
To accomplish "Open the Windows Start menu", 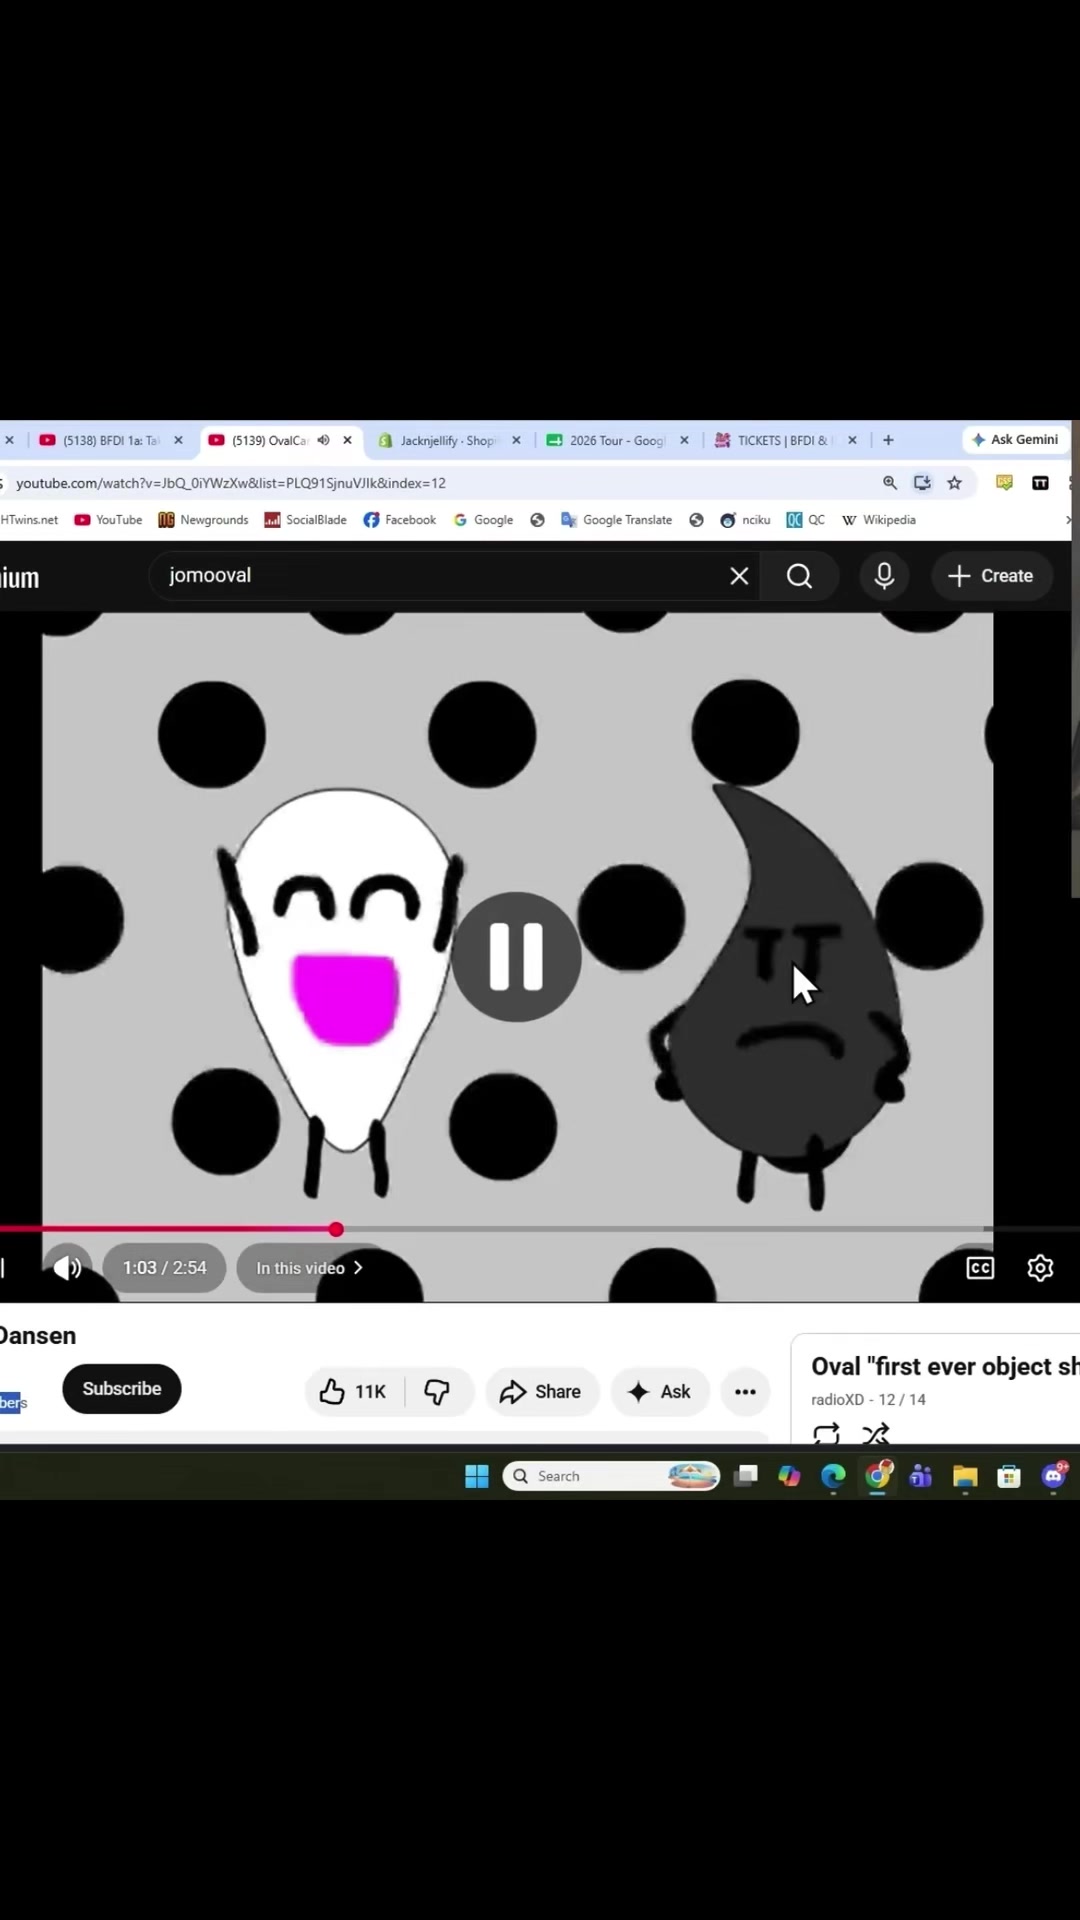I will coord(477,1476).
